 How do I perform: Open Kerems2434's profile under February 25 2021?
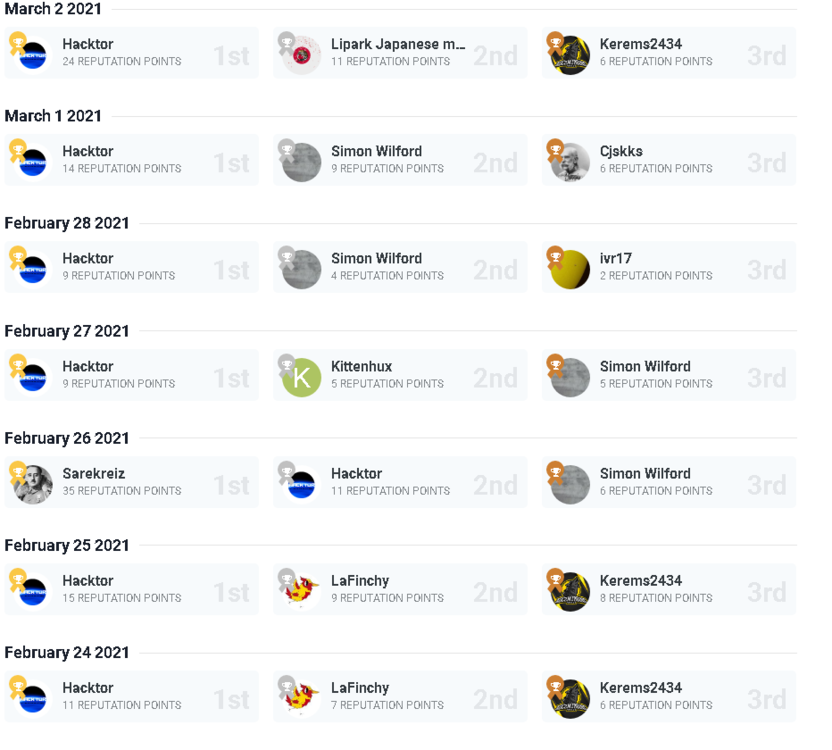[641, 581]
